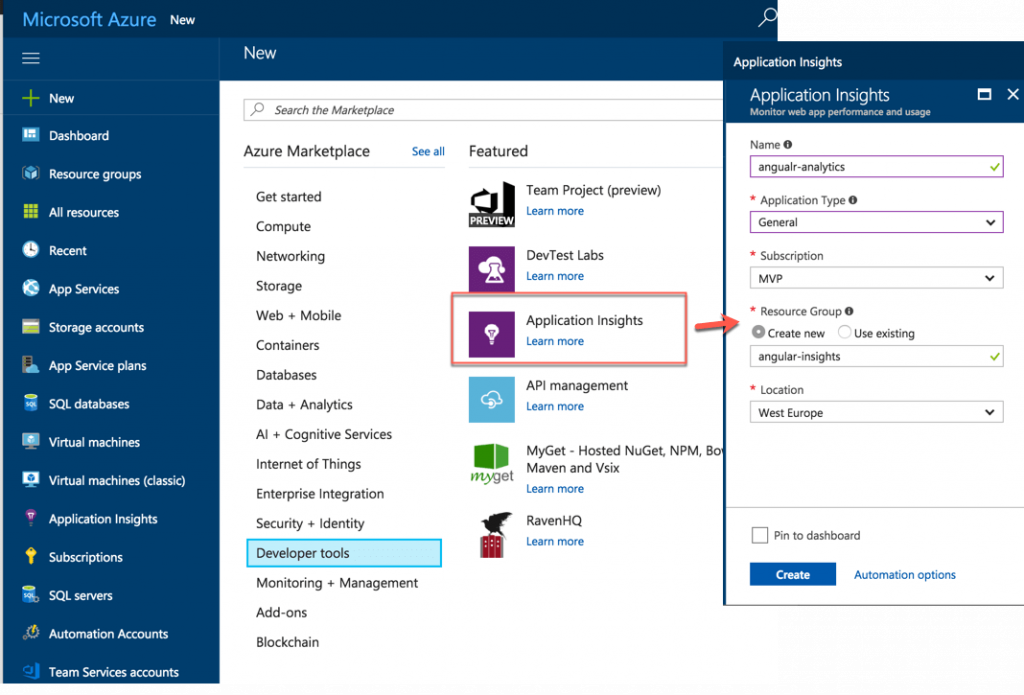Click Learn more under DevTest Labs
Image resolution: width=1024 pixels, height=695 pixels.
[555, 276]
